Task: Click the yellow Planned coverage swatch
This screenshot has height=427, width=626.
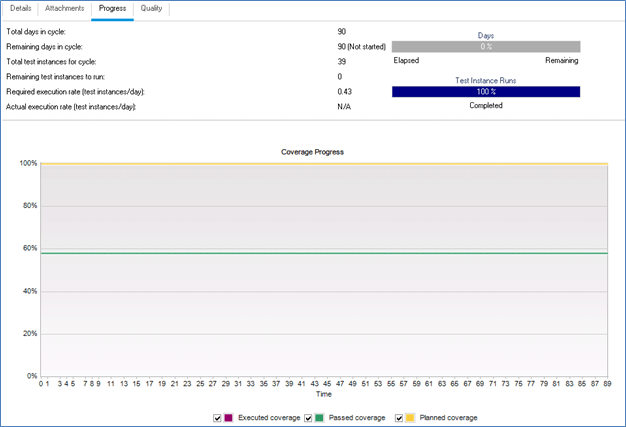Action: 410,417
